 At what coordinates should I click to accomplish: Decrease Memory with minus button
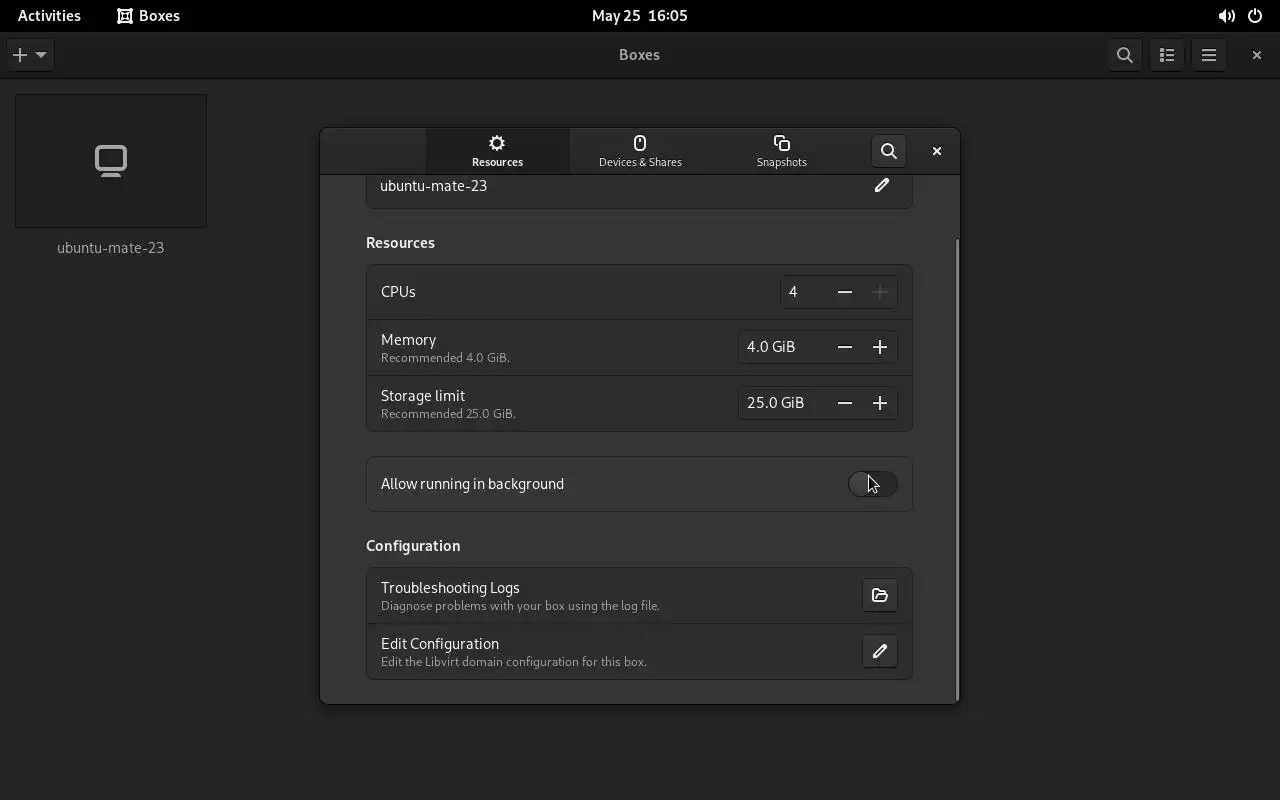(845, 347)
